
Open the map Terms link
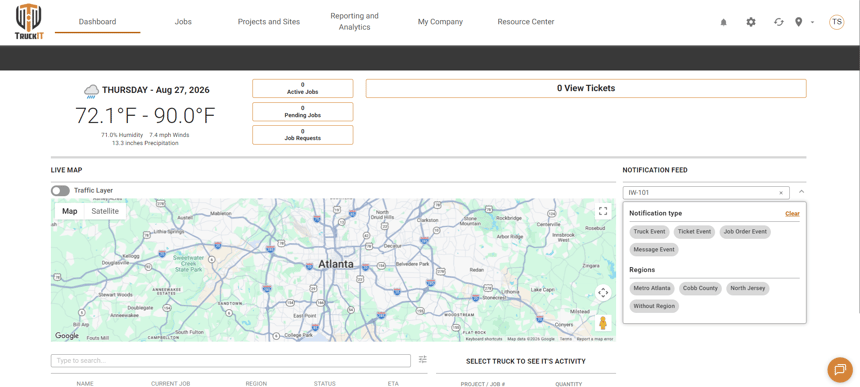click(x=565, y=339)
